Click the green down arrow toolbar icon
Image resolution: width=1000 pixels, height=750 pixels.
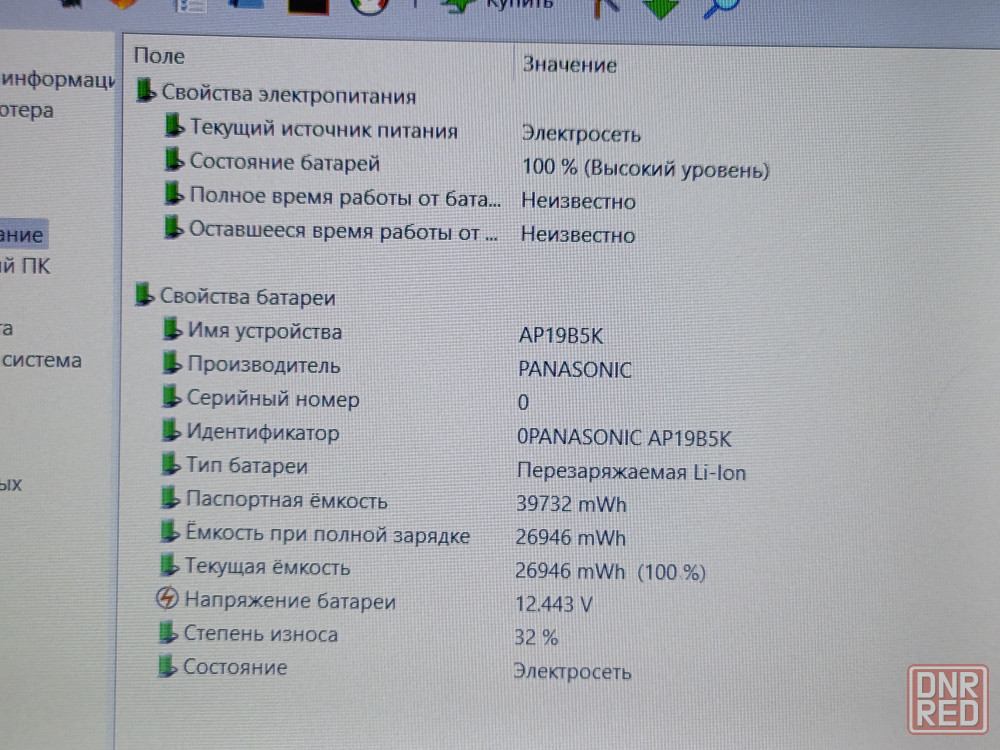[x=661, y=8]
